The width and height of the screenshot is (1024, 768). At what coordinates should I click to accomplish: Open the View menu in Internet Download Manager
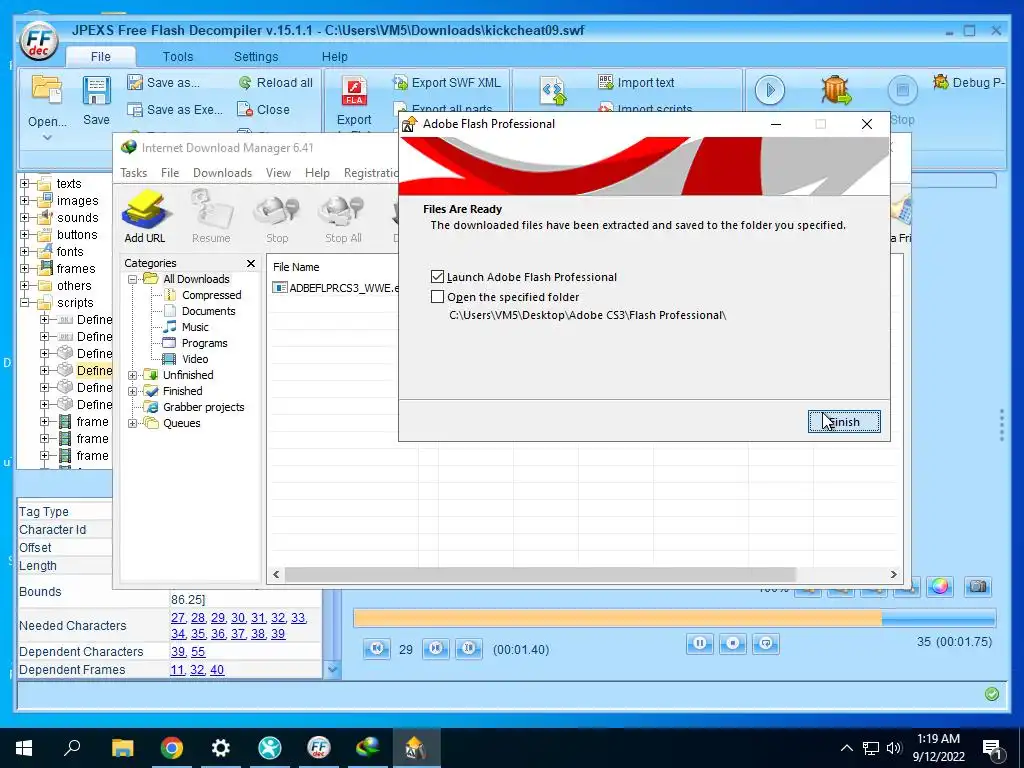pyautogui.click(x=278, y=172)
